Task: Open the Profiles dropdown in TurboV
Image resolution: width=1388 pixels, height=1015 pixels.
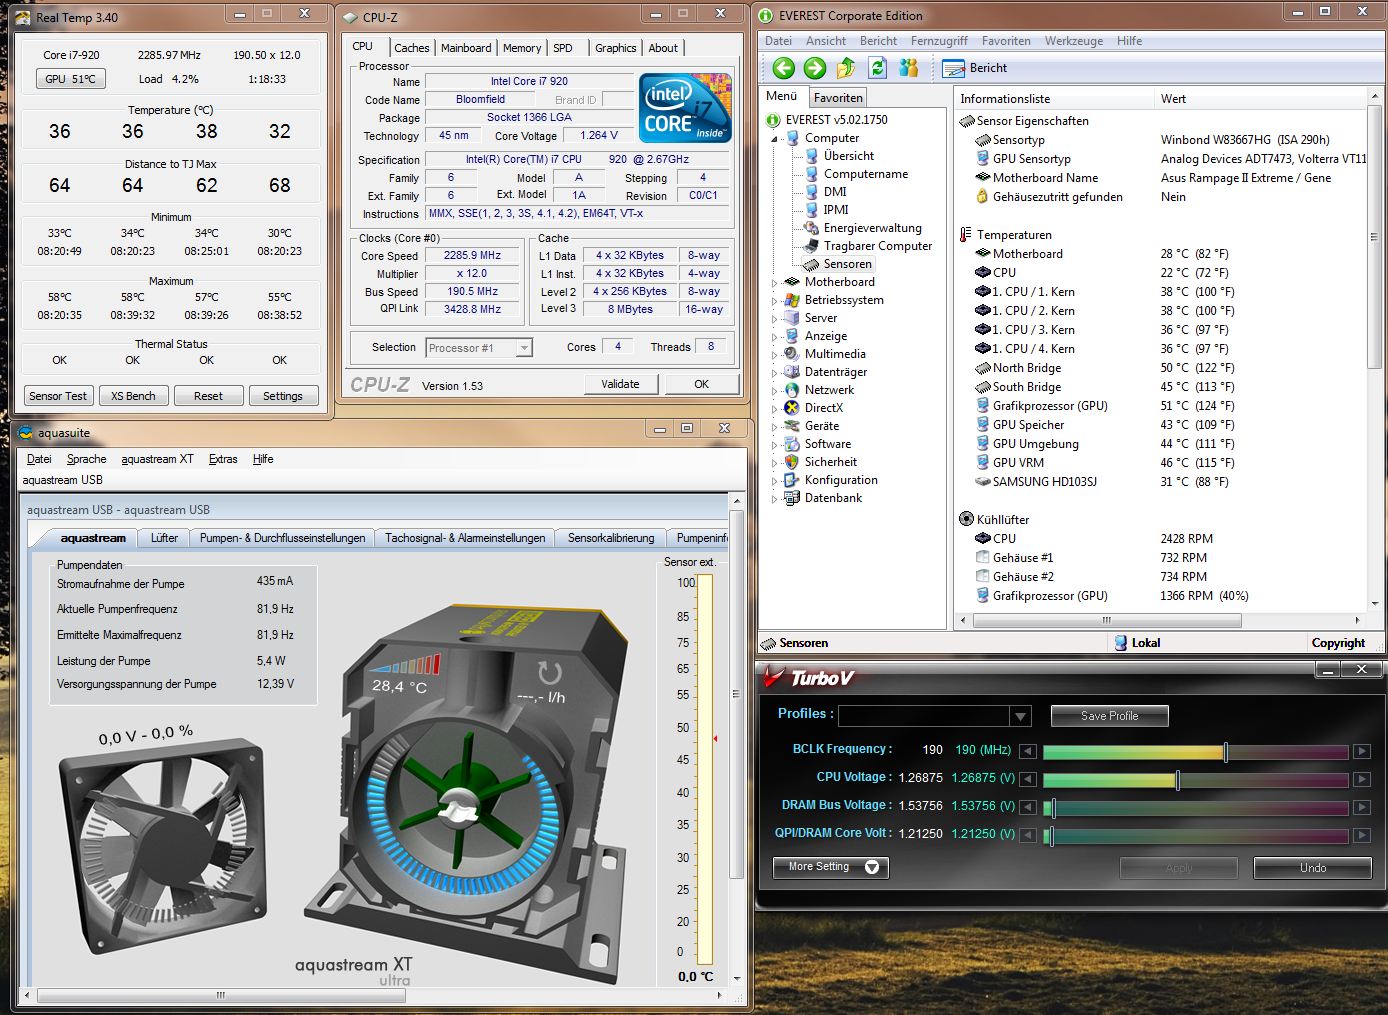Action: coord(1020,716)
